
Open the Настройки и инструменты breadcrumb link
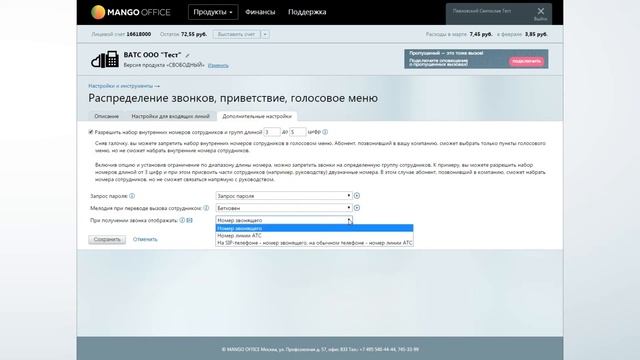click(120, 86)
